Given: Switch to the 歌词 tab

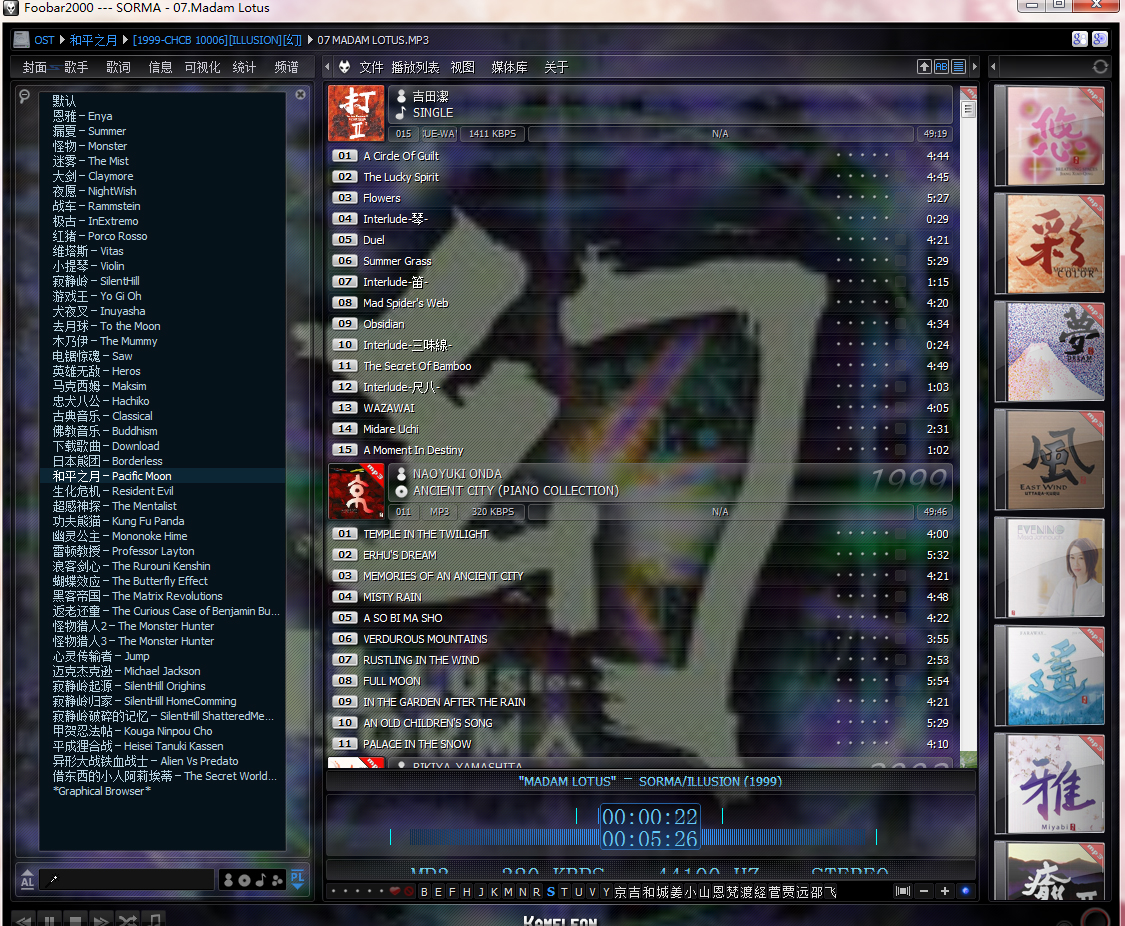Looking at the screenshot, I should pos(118,67).
